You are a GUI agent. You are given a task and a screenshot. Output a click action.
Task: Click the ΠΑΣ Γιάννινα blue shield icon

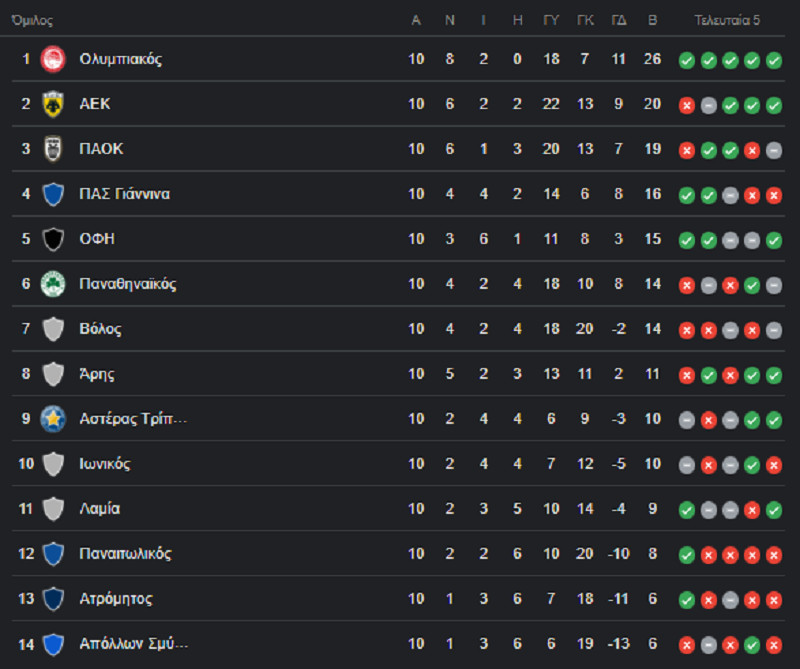click(53, 194)
